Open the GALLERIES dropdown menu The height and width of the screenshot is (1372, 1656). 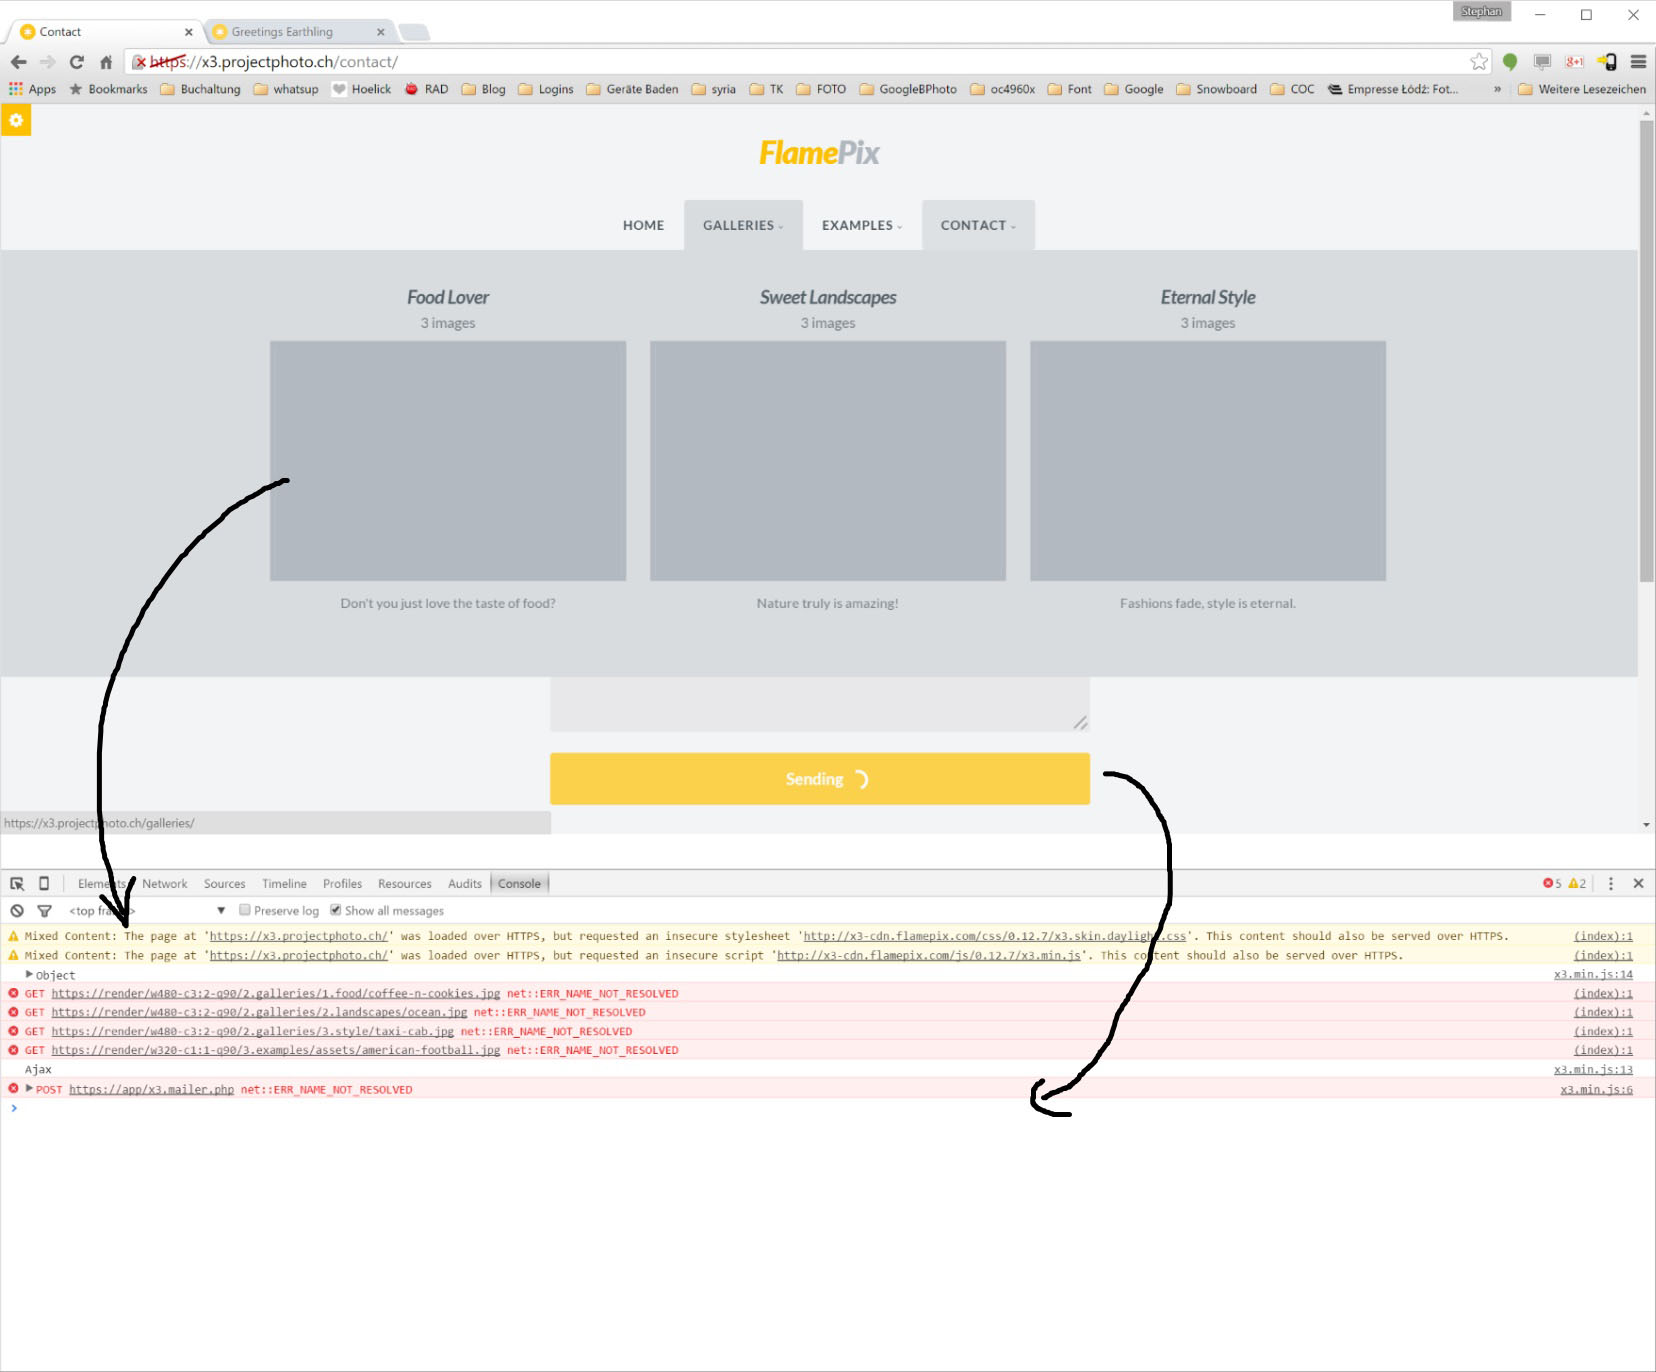click(743, 225)
